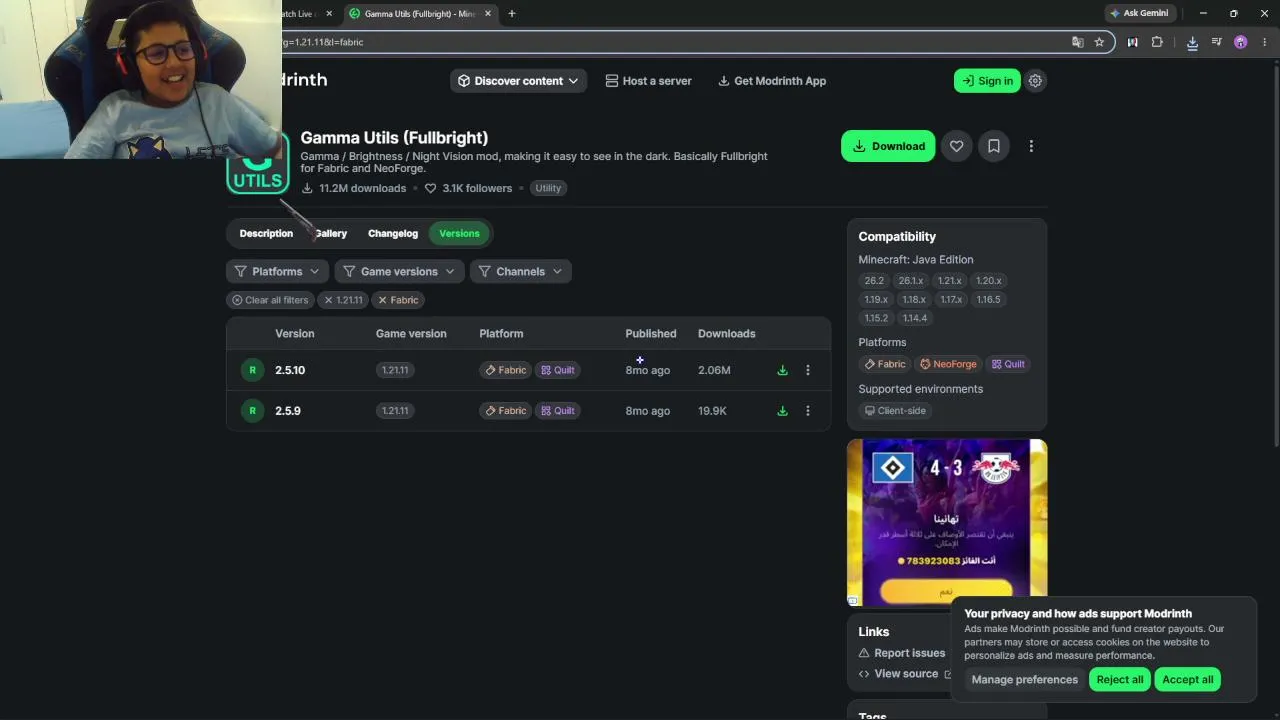Image resolution: width=1280 pixels, height=720 pixels.
Task: Open the Chrome extensions puzzle icon
Action: coord(1157,42)
